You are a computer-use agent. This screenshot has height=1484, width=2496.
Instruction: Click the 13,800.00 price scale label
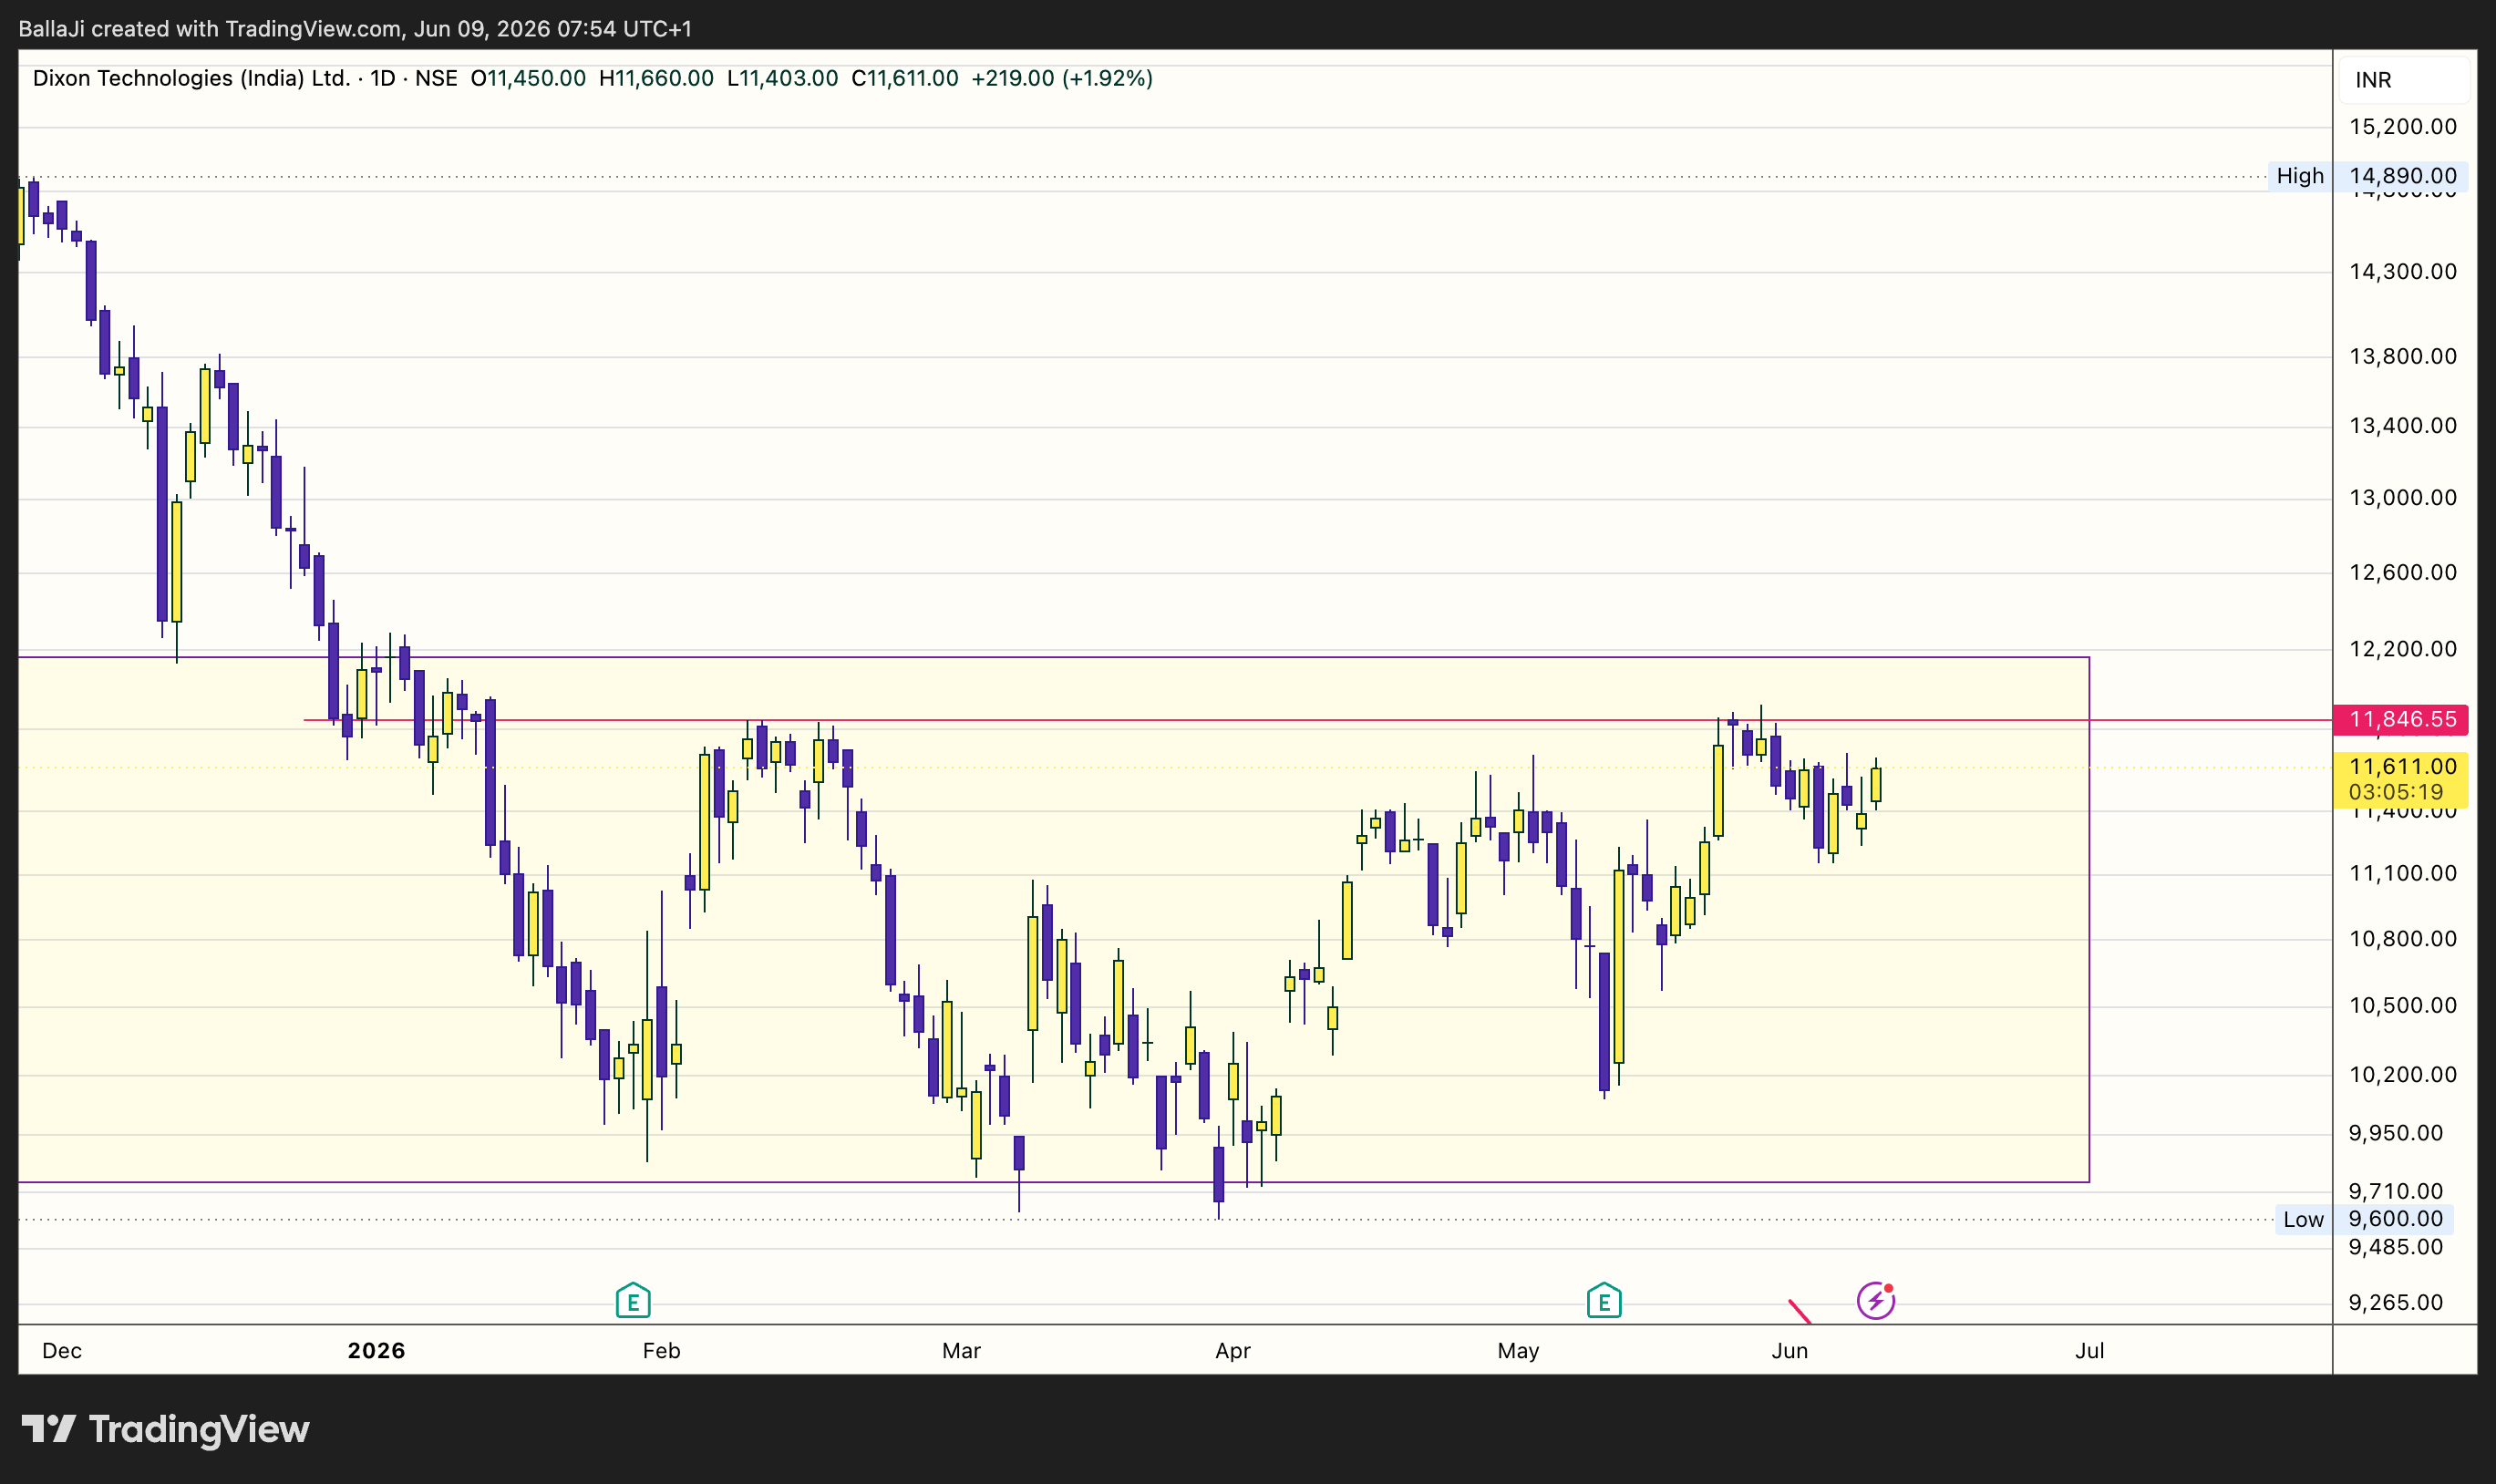click(x=2402, y=357)
